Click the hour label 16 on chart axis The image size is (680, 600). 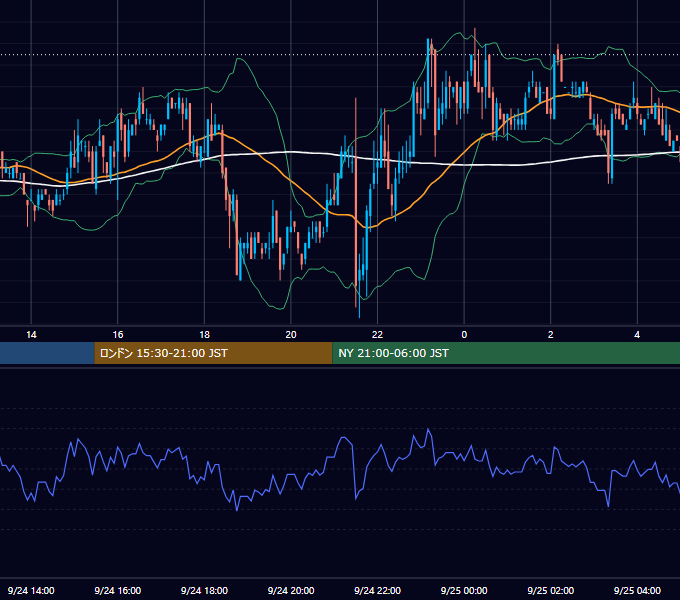coord(118,335)
